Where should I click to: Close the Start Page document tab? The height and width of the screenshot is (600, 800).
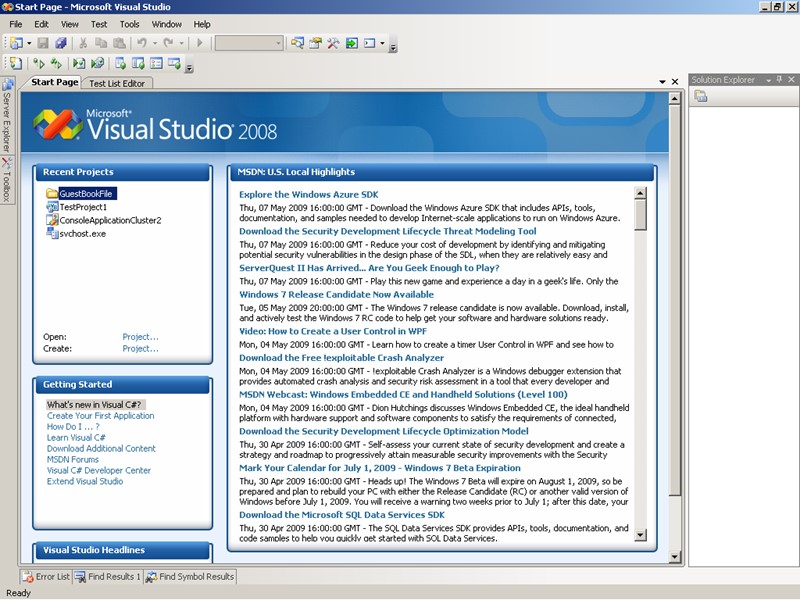click(x=675, y=82)
